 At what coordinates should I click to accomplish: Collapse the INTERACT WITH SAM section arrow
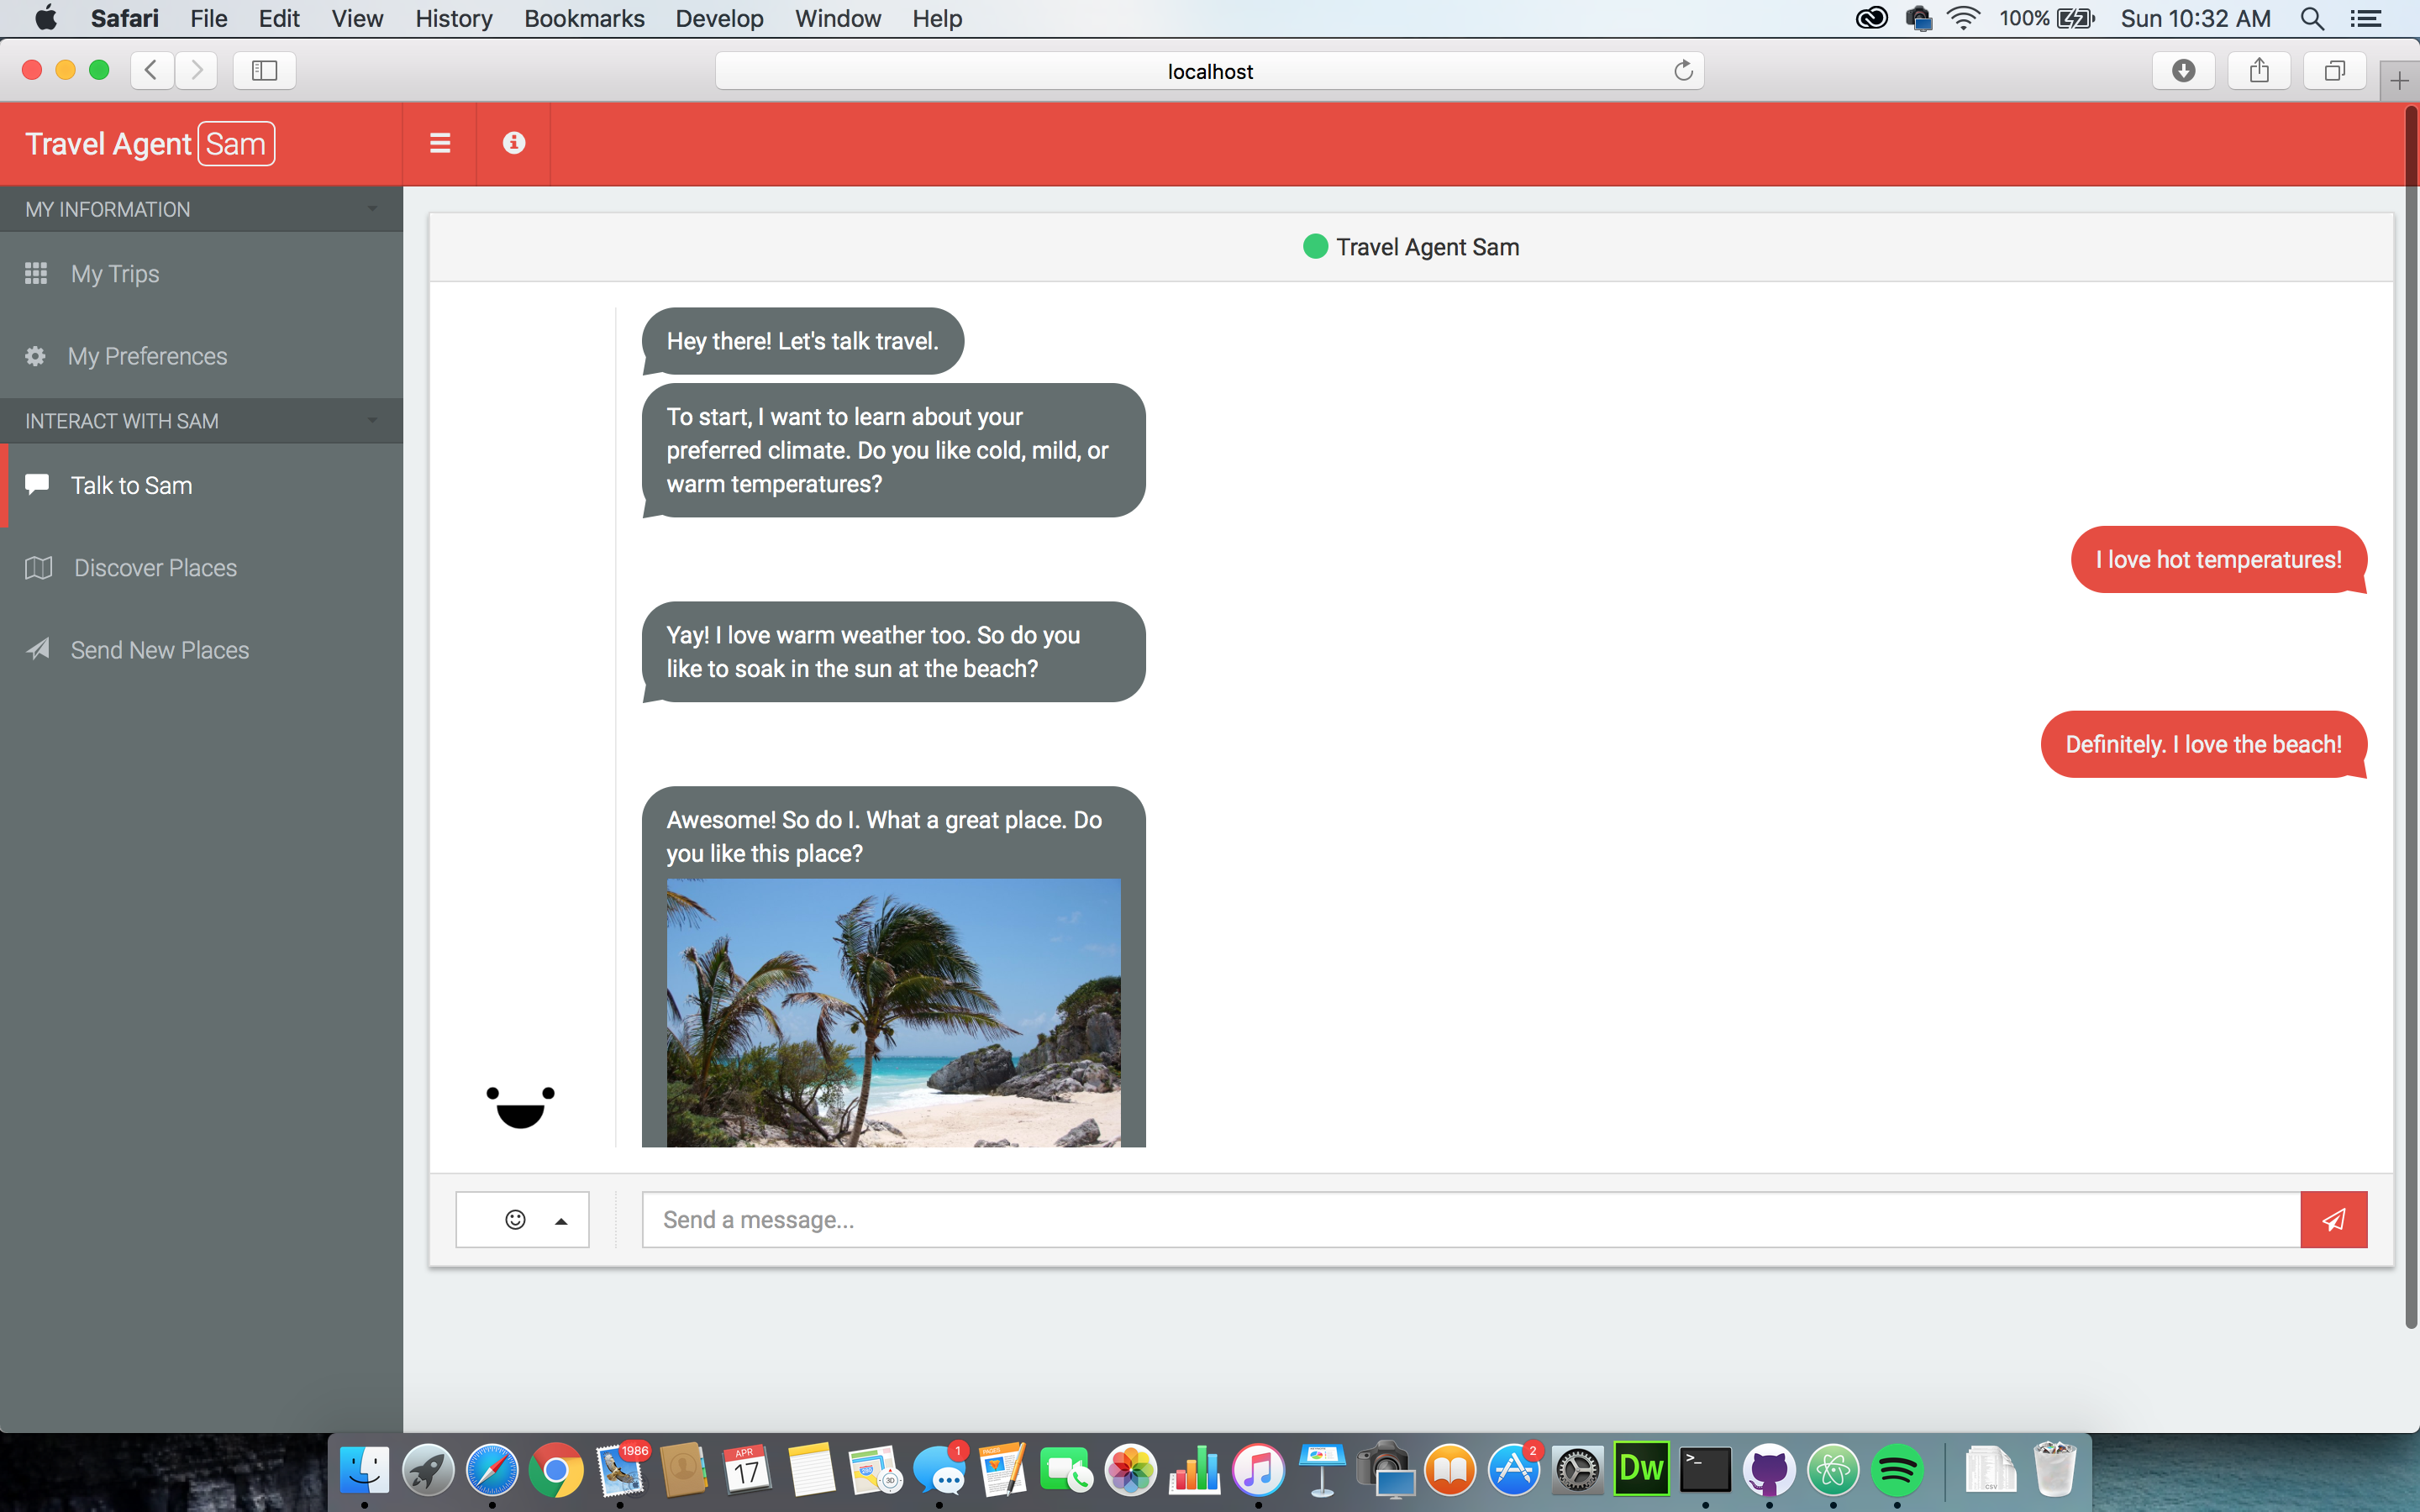373,420
